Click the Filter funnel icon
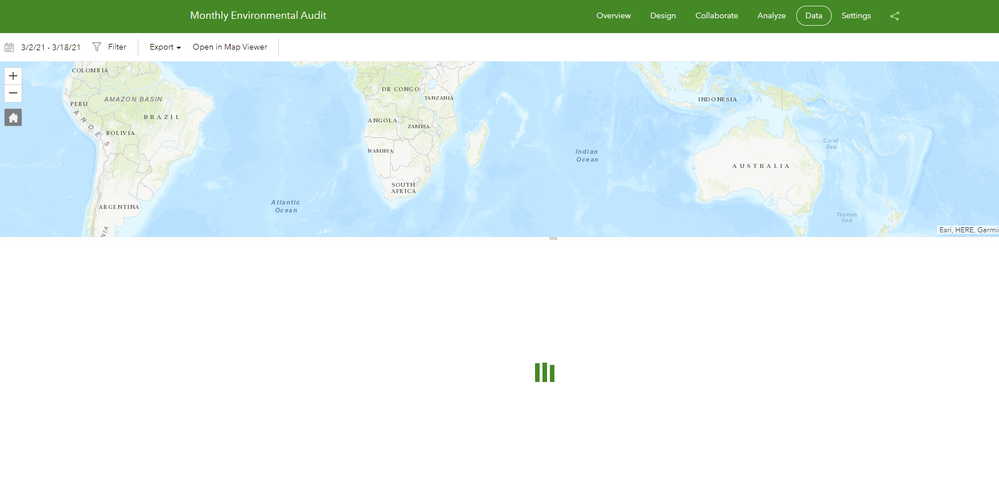 [97, 47]
